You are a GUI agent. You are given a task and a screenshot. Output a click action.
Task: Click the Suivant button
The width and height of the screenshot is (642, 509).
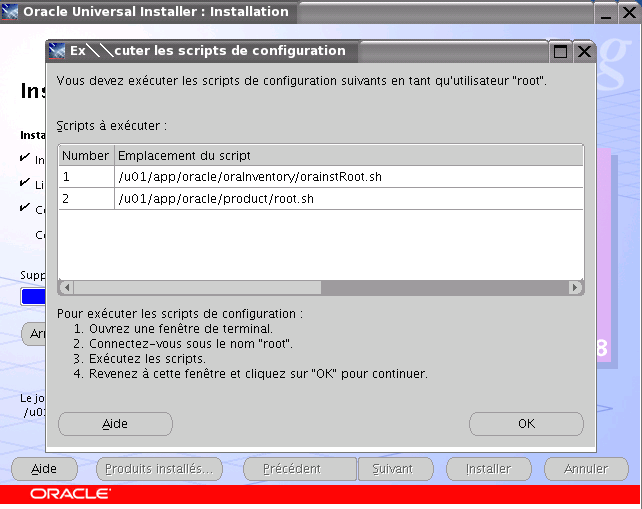pyautogui.click(x=396, y=469)
